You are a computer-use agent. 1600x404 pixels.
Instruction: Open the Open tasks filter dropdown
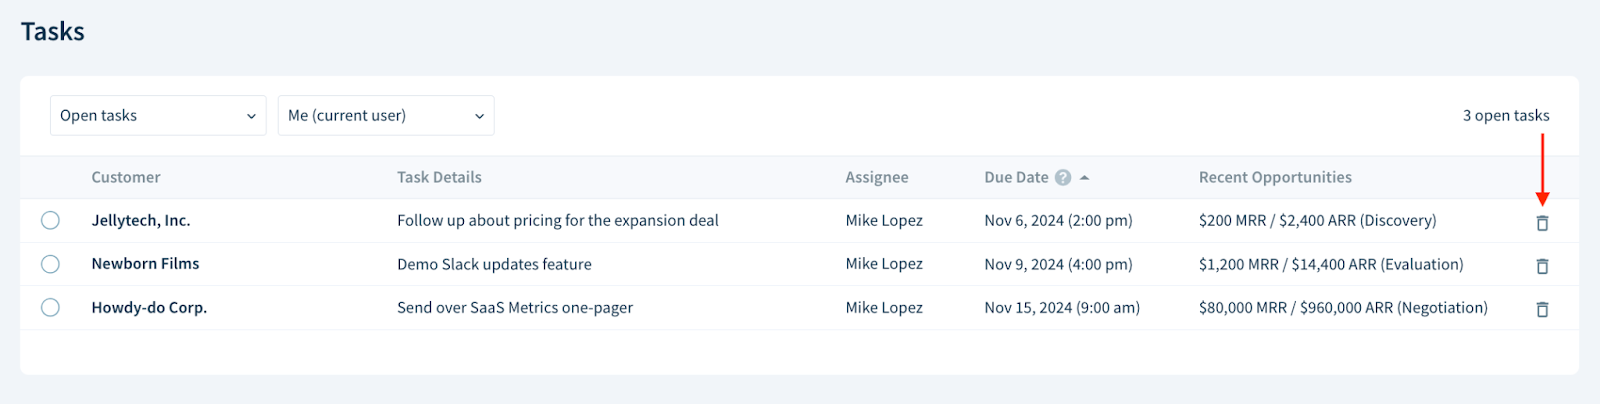[158, 115]
